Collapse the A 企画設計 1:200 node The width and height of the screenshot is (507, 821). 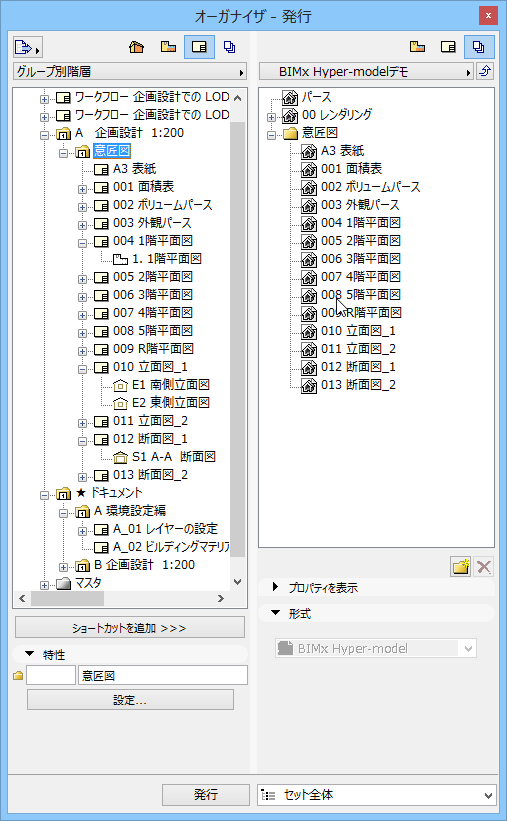[x=45, y=135]
